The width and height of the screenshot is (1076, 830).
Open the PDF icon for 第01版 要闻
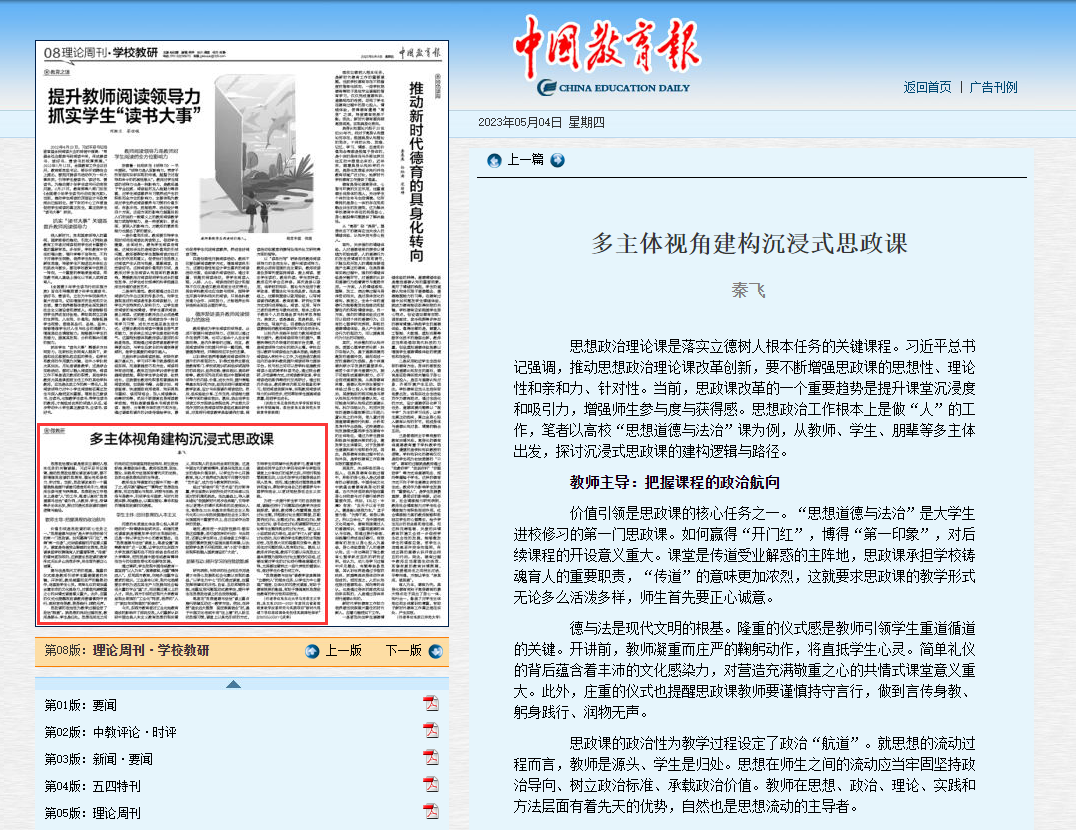(x=431, y=704)
